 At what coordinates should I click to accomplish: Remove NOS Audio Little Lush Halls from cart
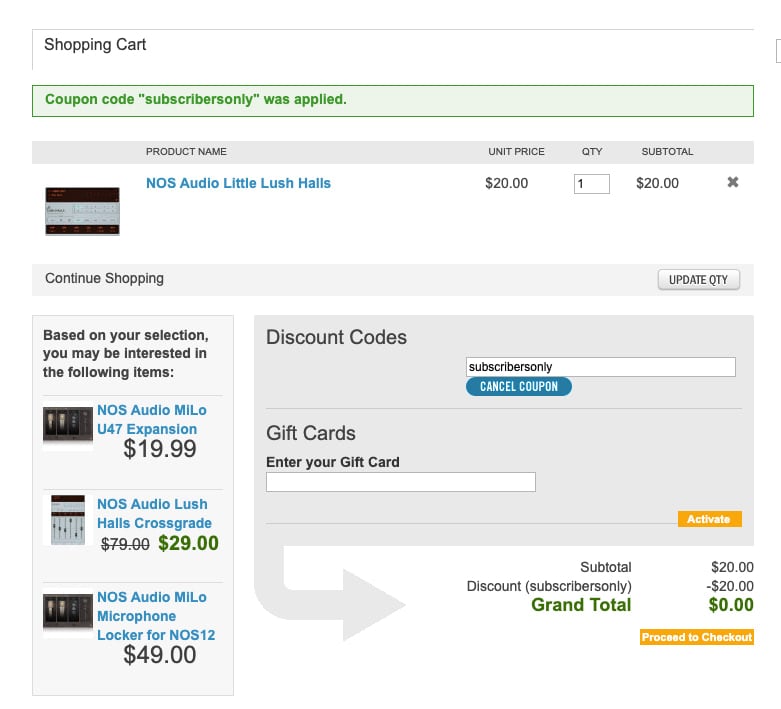coord(732,182)
